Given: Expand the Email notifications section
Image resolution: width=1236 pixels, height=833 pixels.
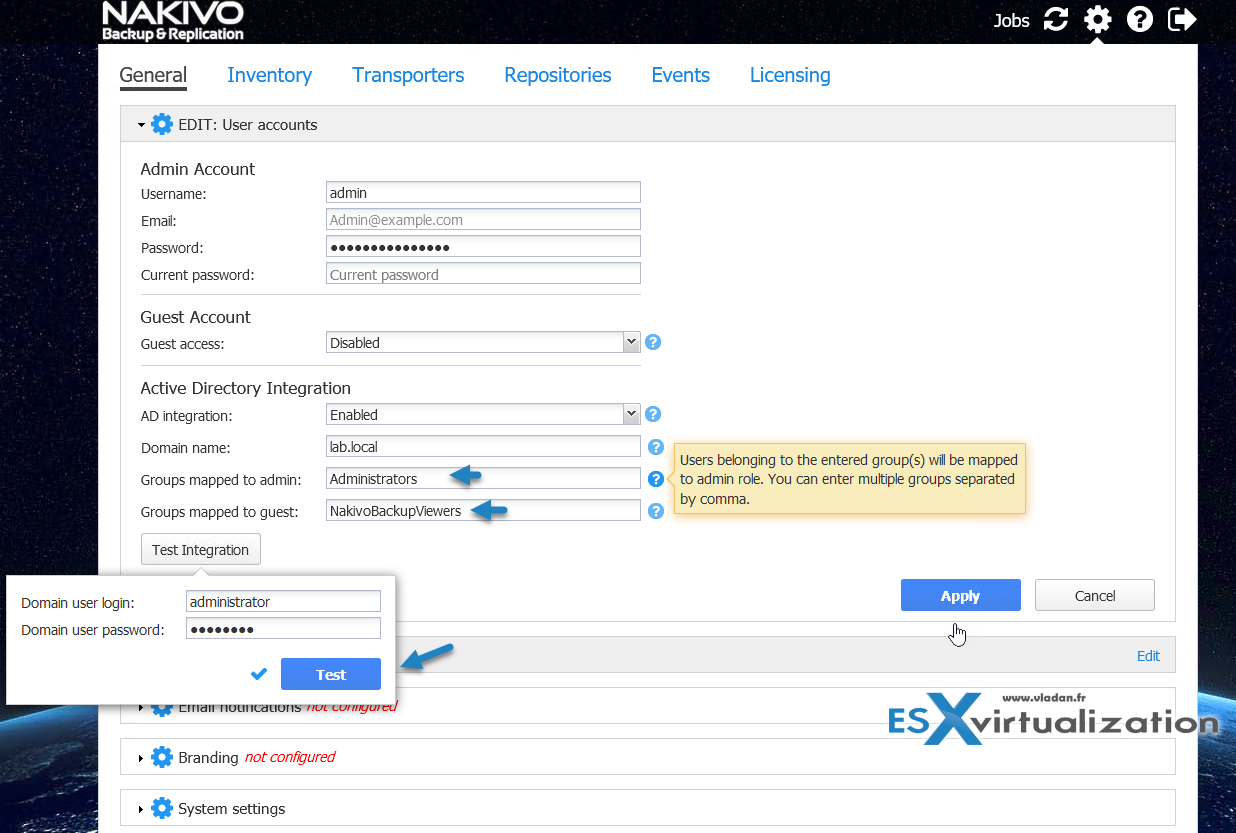Looking at the screenshot, I should (141, 708).
